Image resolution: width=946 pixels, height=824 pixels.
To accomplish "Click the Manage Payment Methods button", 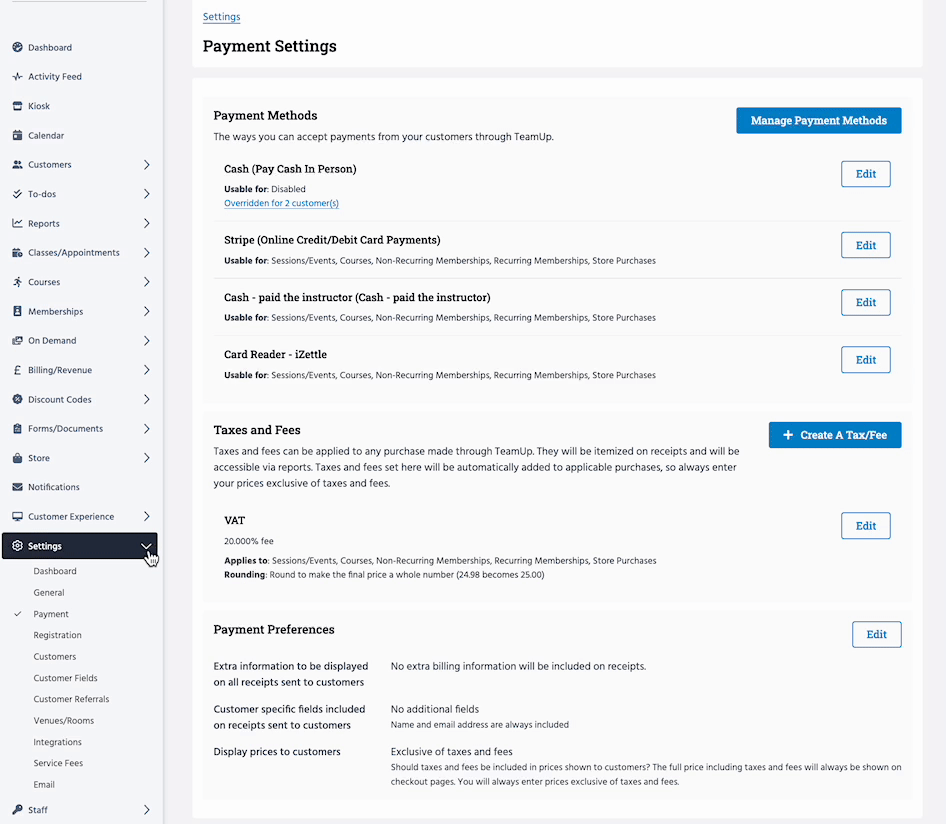I will pyautogui.click(x=818, y=120).
